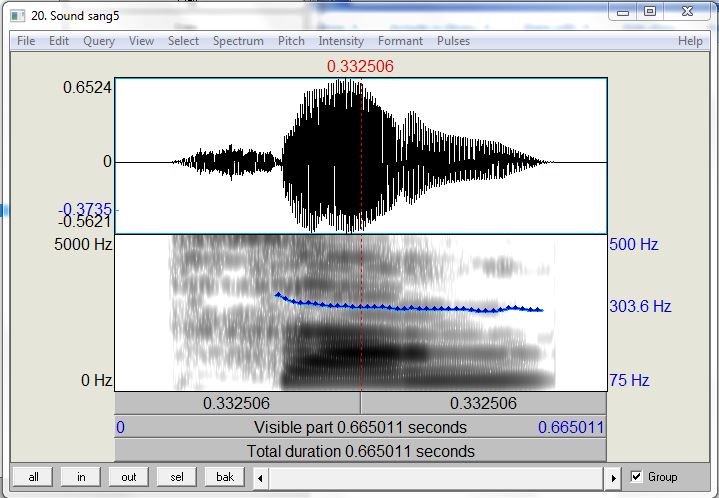Minimize the Sound sang5 window
The height and width of the screenshot is (498, 719).
(623, 12)
